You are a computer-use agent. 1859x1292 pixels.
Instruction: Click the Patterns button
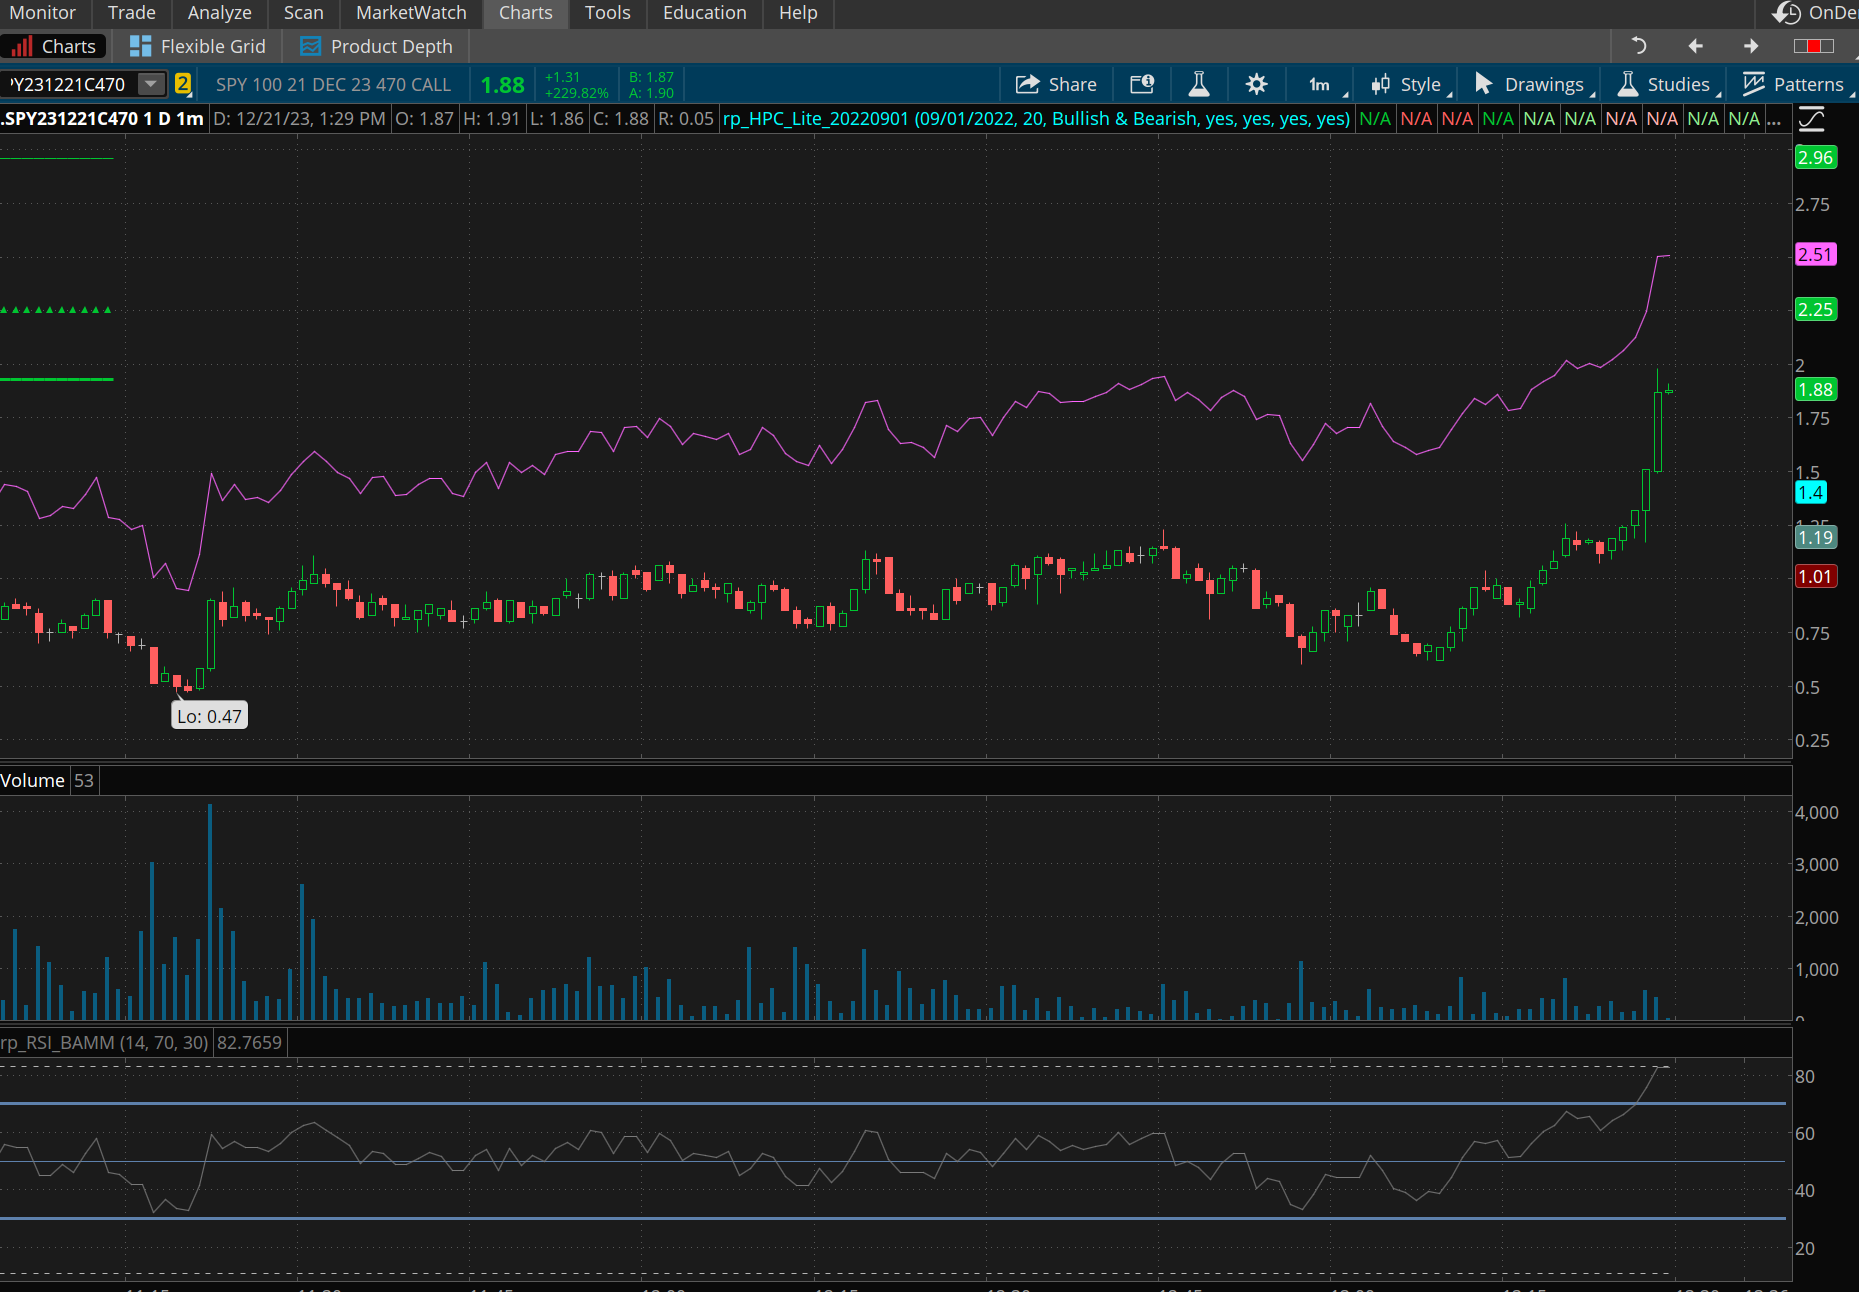pos(1793,85)
